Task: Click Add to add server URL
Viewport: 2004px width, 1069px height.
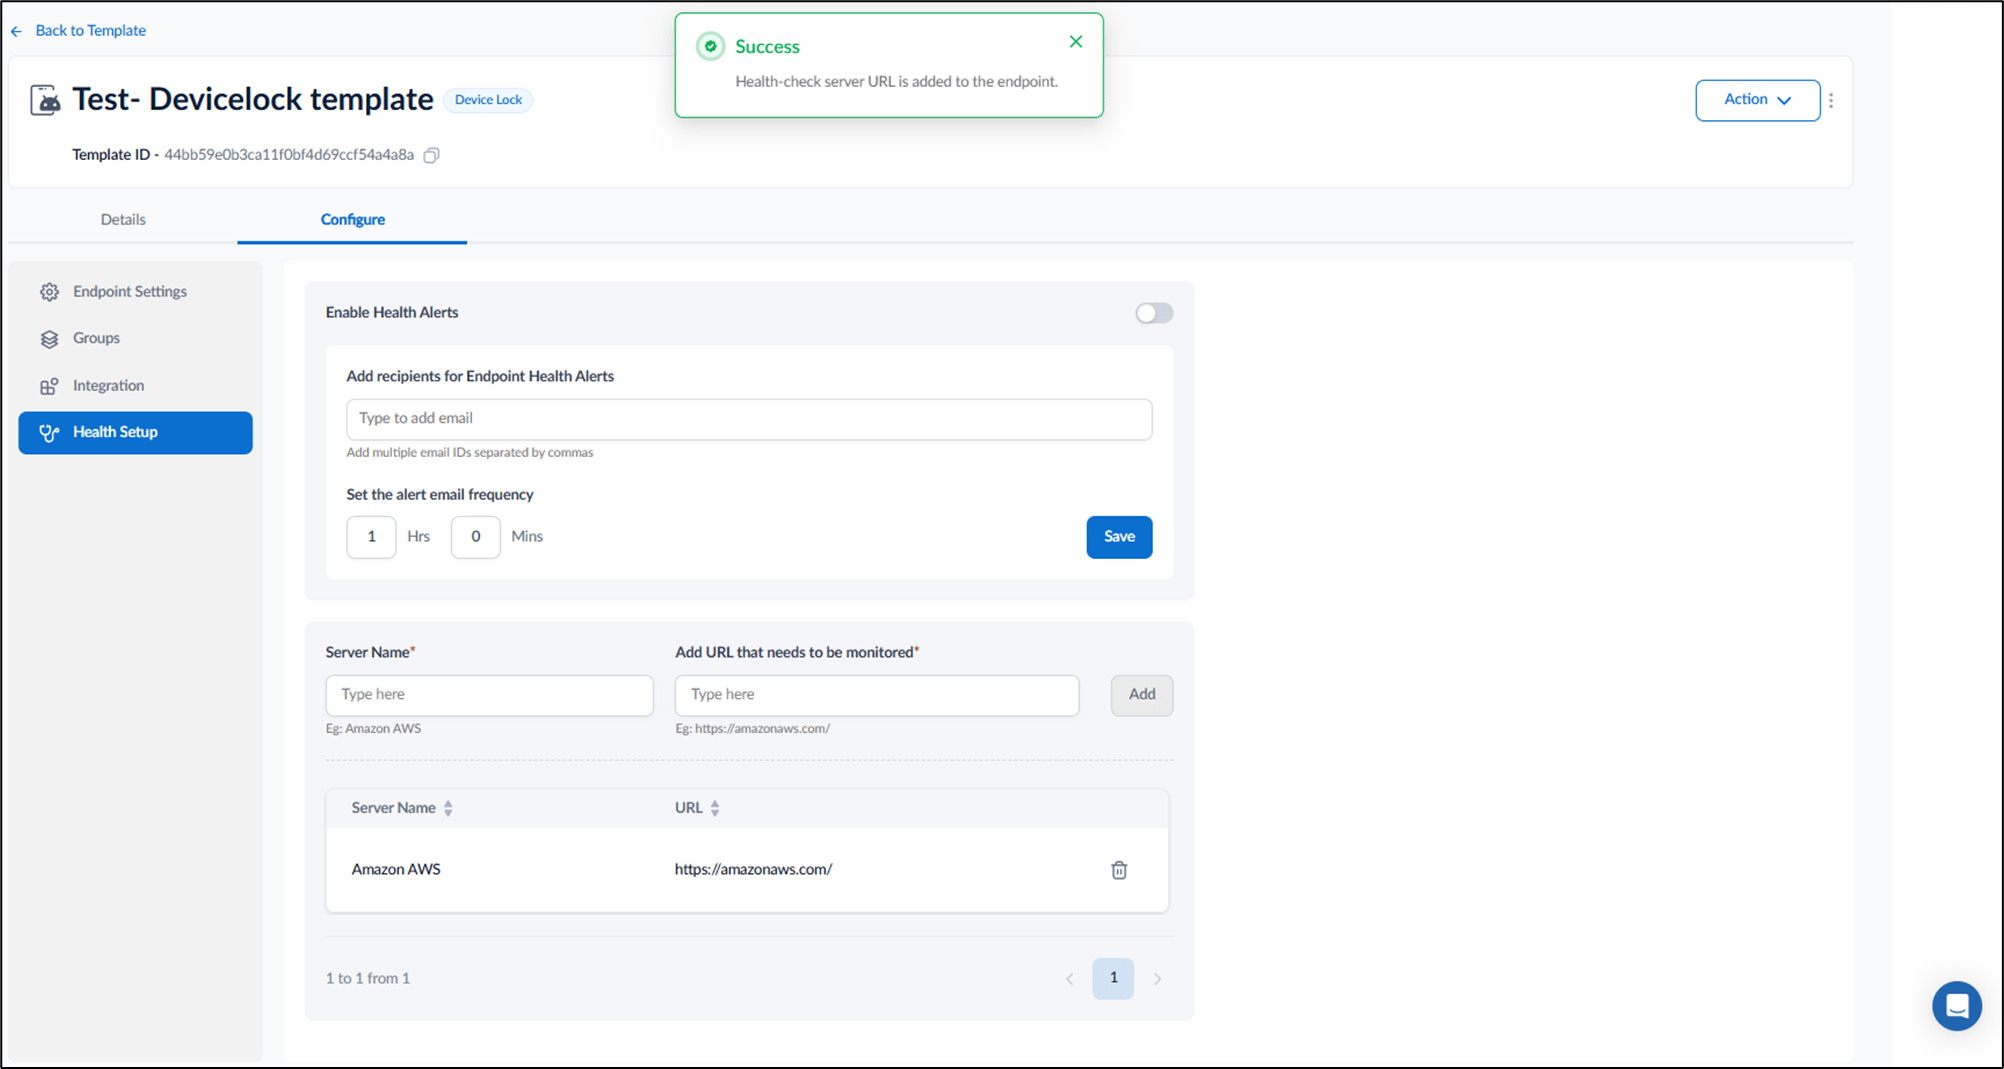Action: [x=1142, y=695]
